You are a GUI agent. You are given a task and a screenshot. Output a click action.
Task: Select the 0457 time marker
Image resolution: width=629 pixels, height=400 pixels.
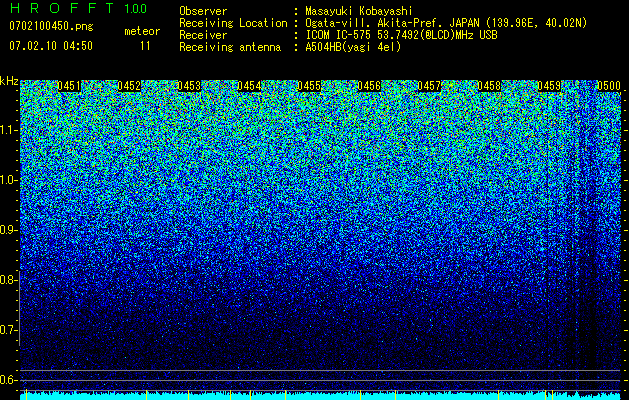[x=429, y=86]
